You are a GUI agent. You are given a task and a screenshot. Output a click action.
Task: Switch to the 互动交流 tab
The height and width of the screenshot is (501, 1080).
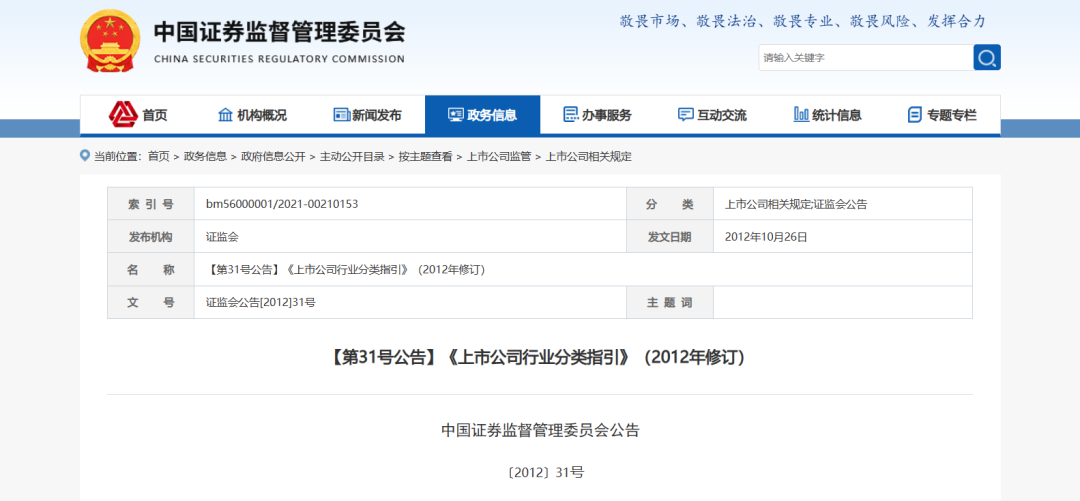[x=713, y=115]
